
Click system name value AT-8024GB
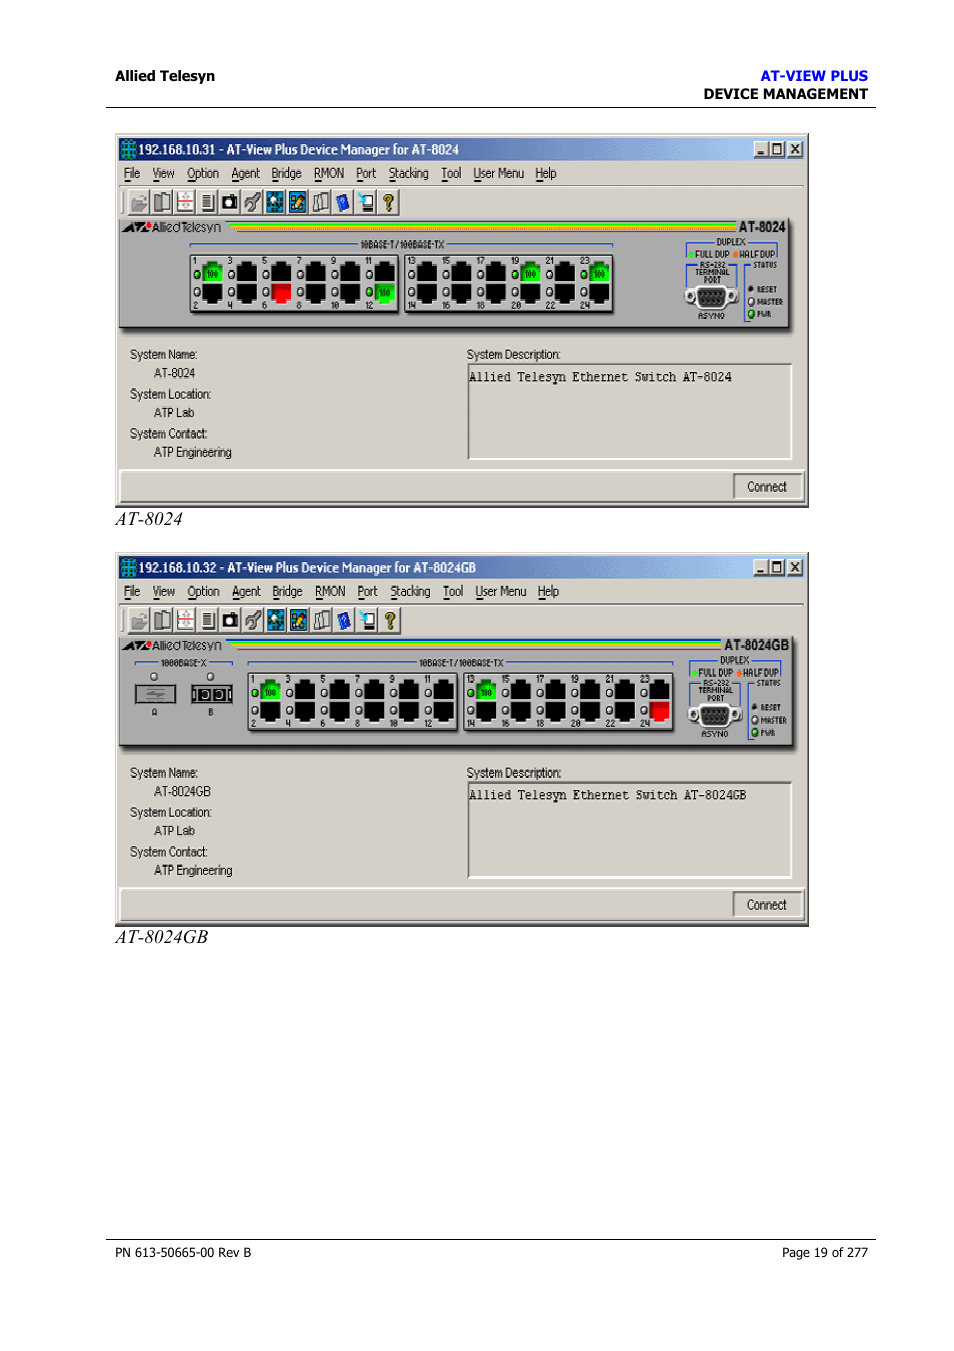click(x=182, y=792)
